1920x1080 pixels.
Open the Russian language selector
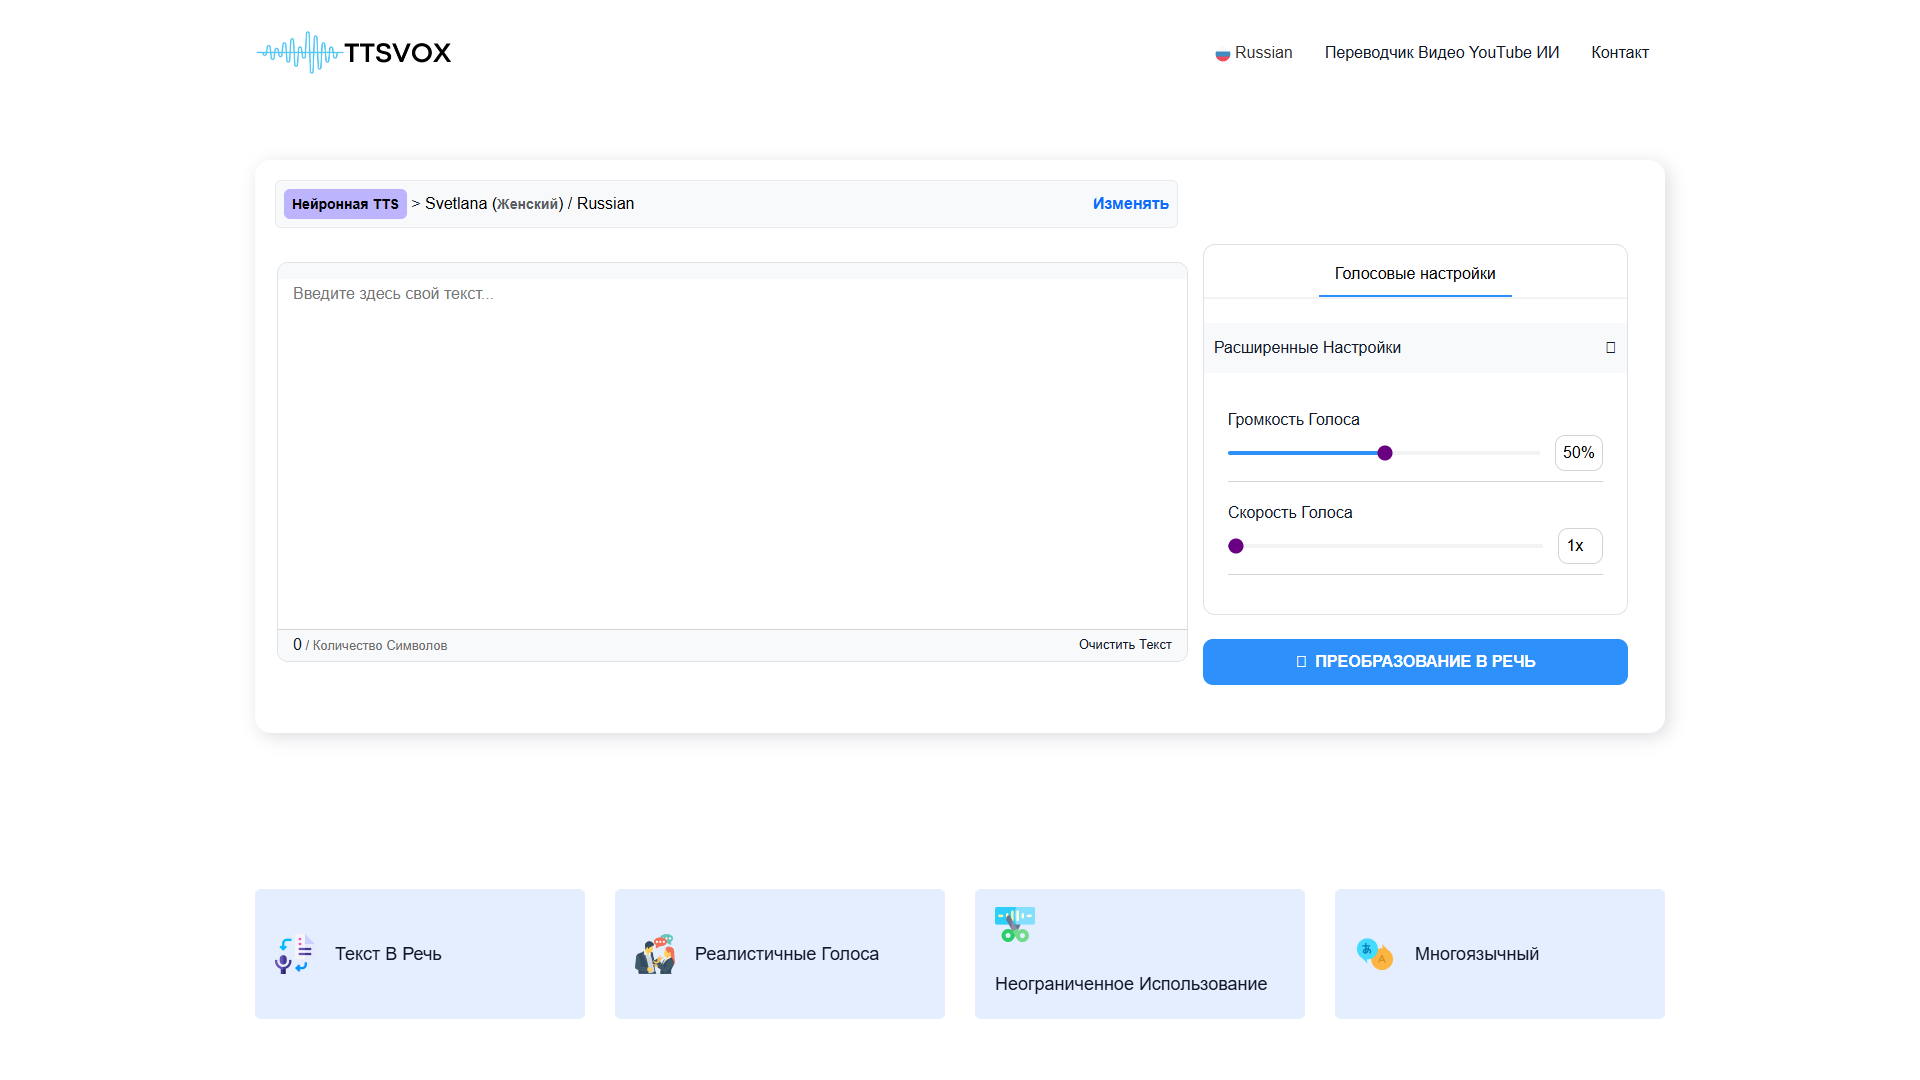click(x=1254, y=53)
